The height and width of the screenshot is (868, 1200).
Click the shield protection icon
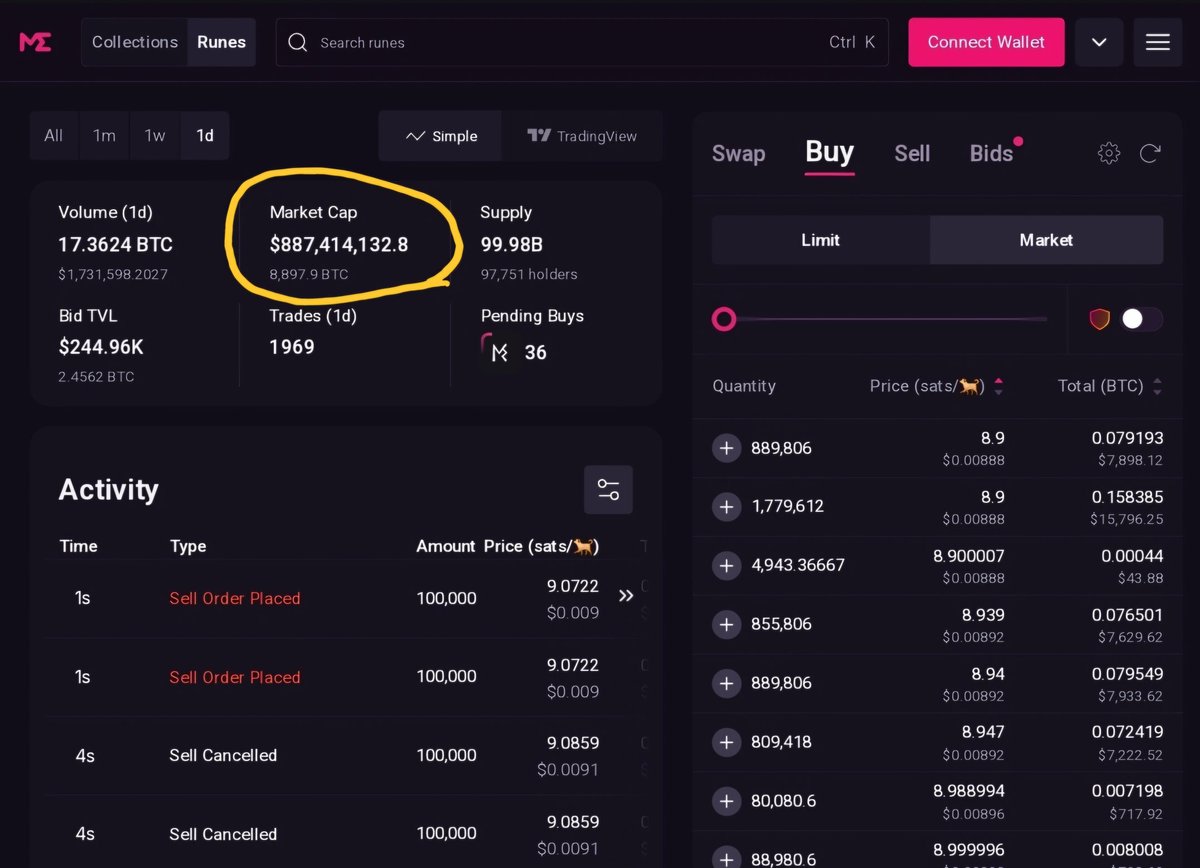(x=1100, y=319)
